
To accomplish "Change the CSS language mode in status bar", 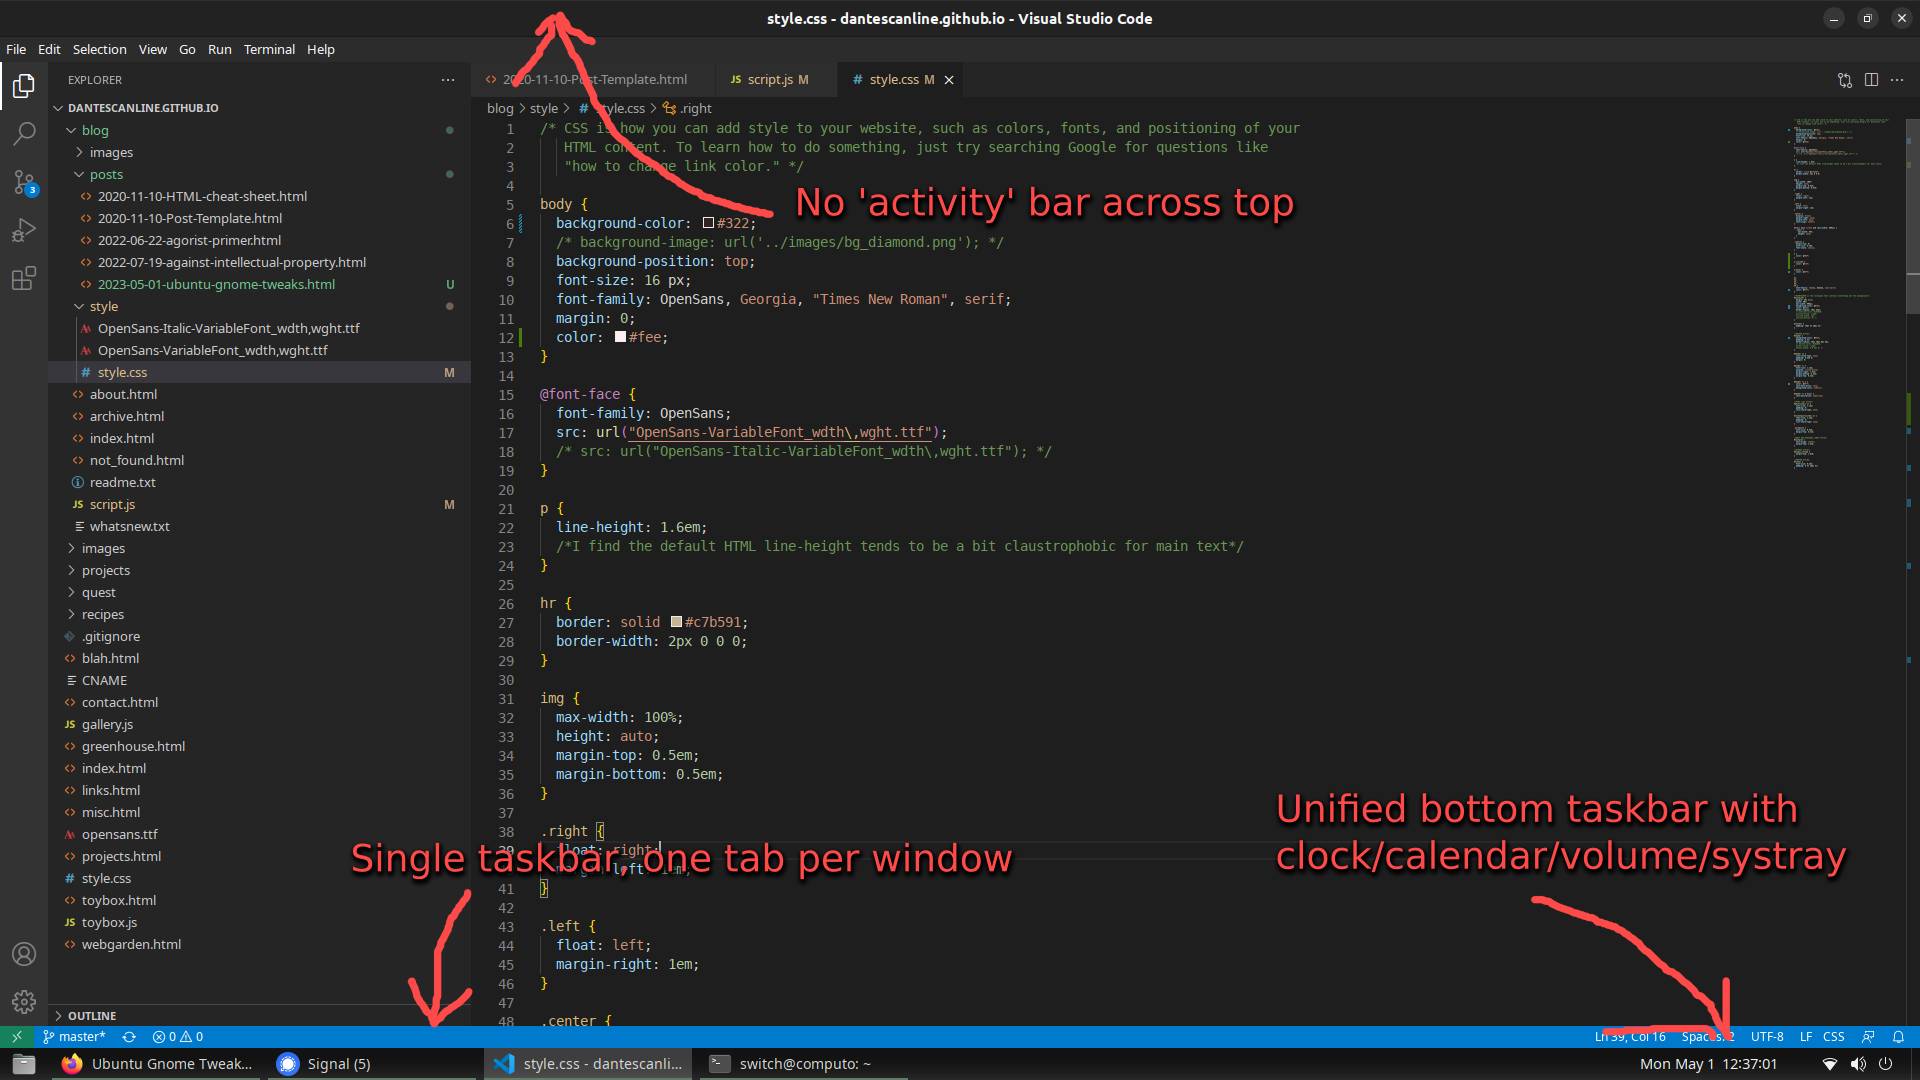I will tap(1833, 1037).
